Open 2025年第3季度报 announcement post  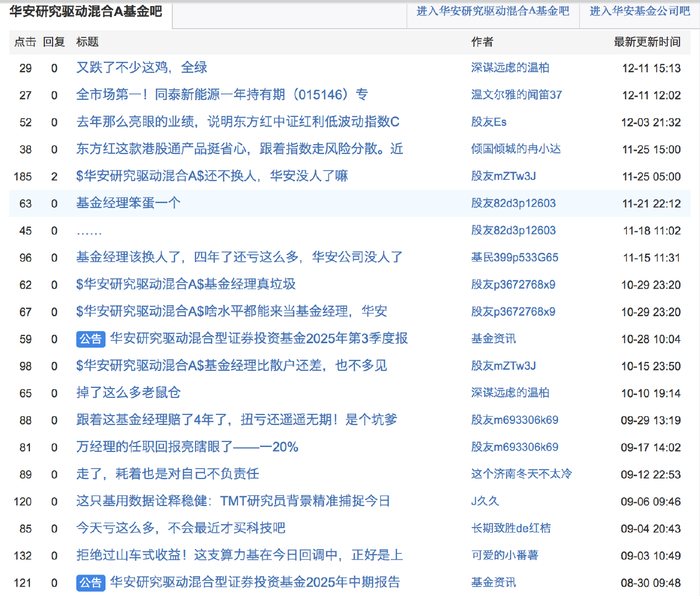click(259, 339)
